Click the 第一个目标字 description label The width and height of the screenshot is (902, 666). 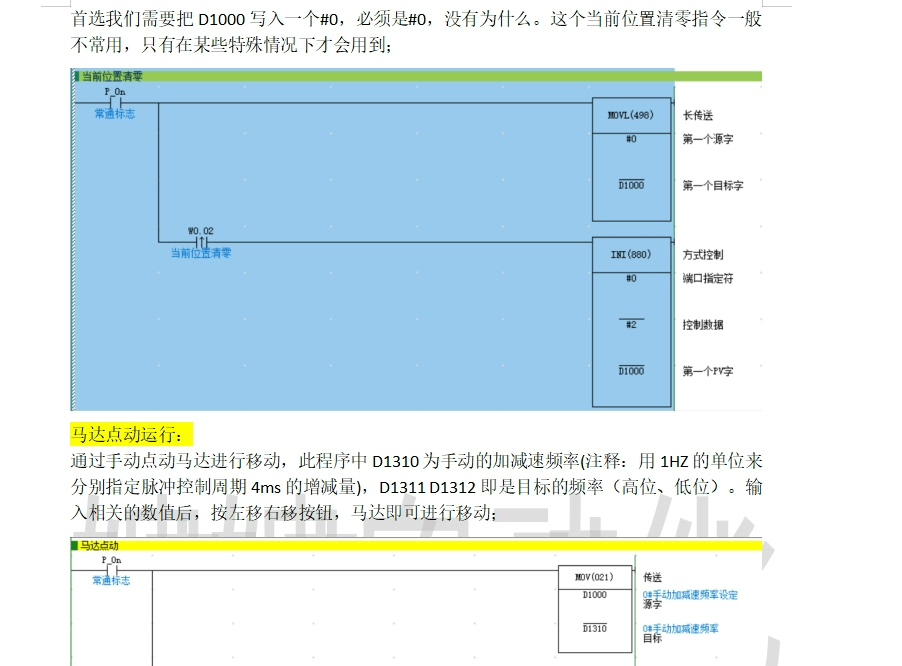tap(713, 186)
